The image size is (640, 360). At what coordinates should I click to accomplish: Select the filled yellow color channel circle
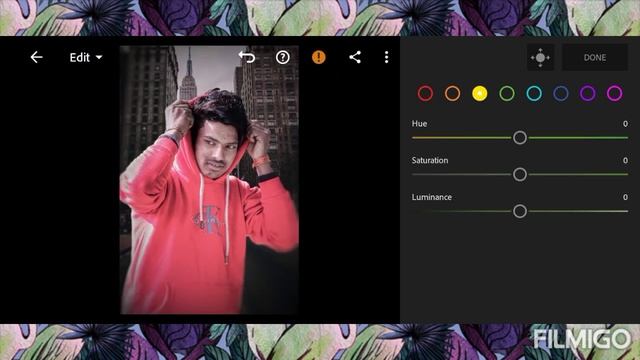[x=480, y=93]
